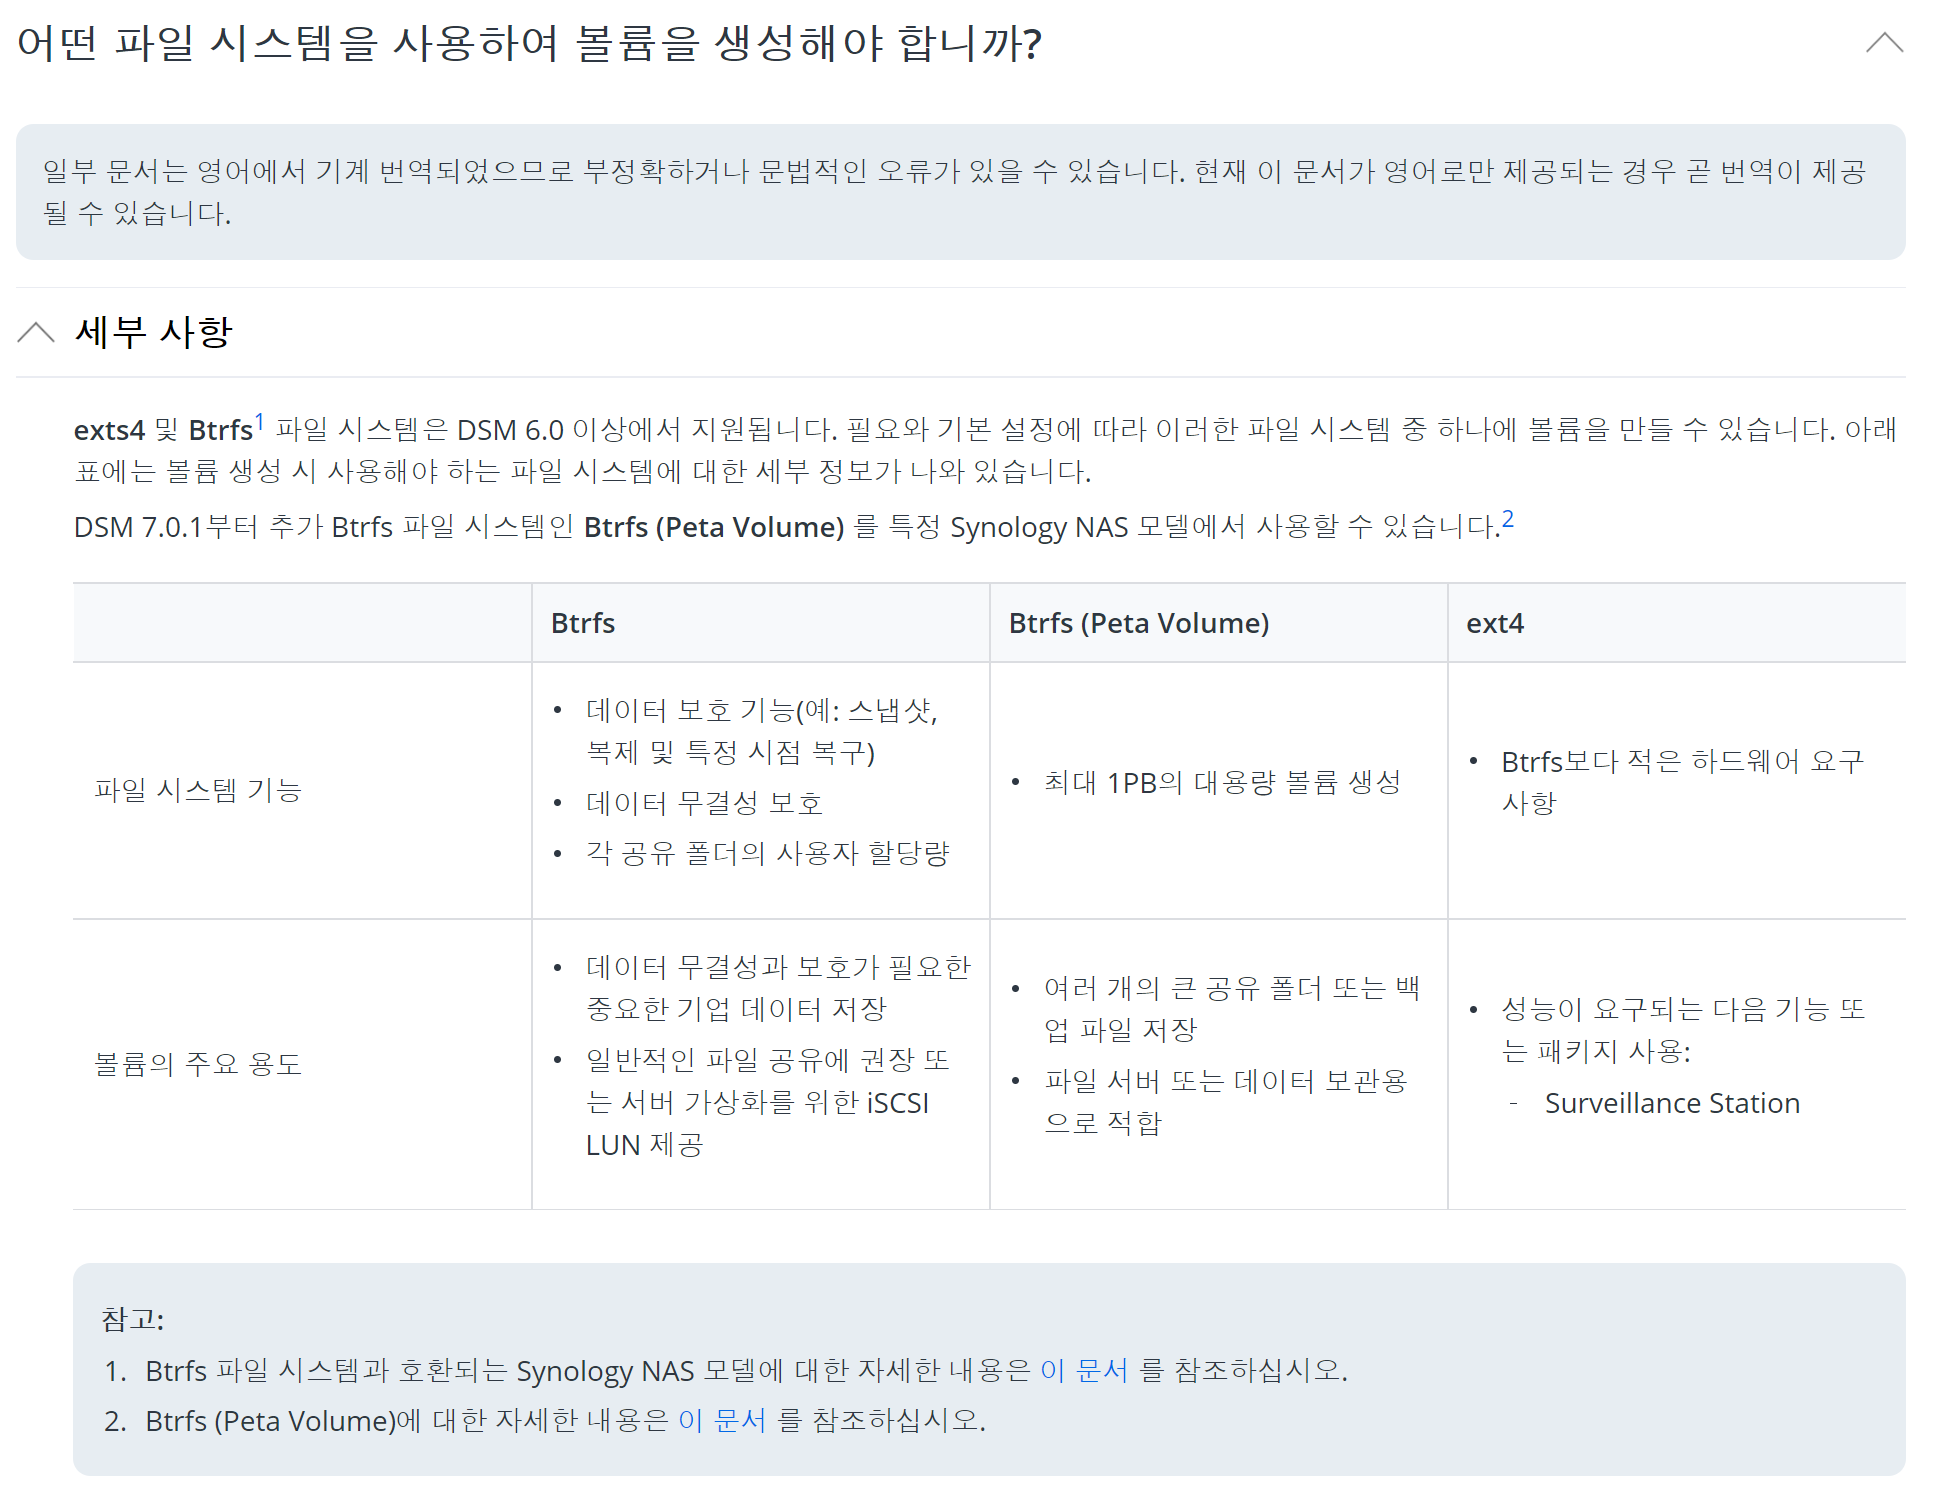The height and width of the screenshot is (1486, 1952).
Task: Collapse the article with top-right chevron
Action: click(x=1883, y=43)
